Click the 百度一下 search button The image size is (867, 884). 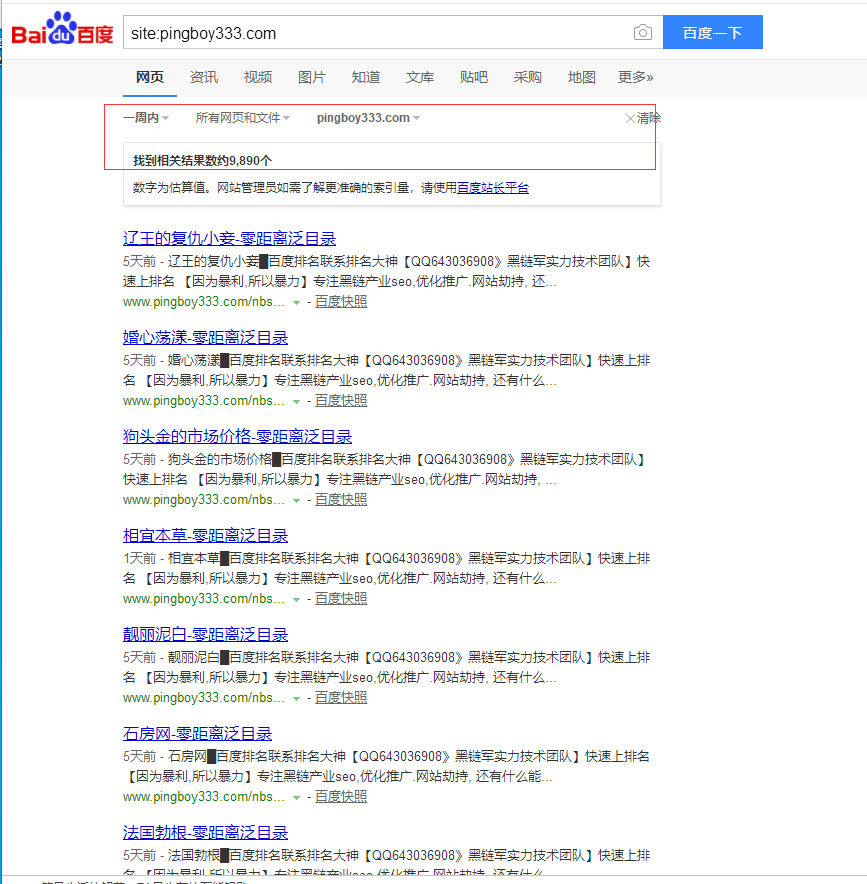click(x=712, y=33)
